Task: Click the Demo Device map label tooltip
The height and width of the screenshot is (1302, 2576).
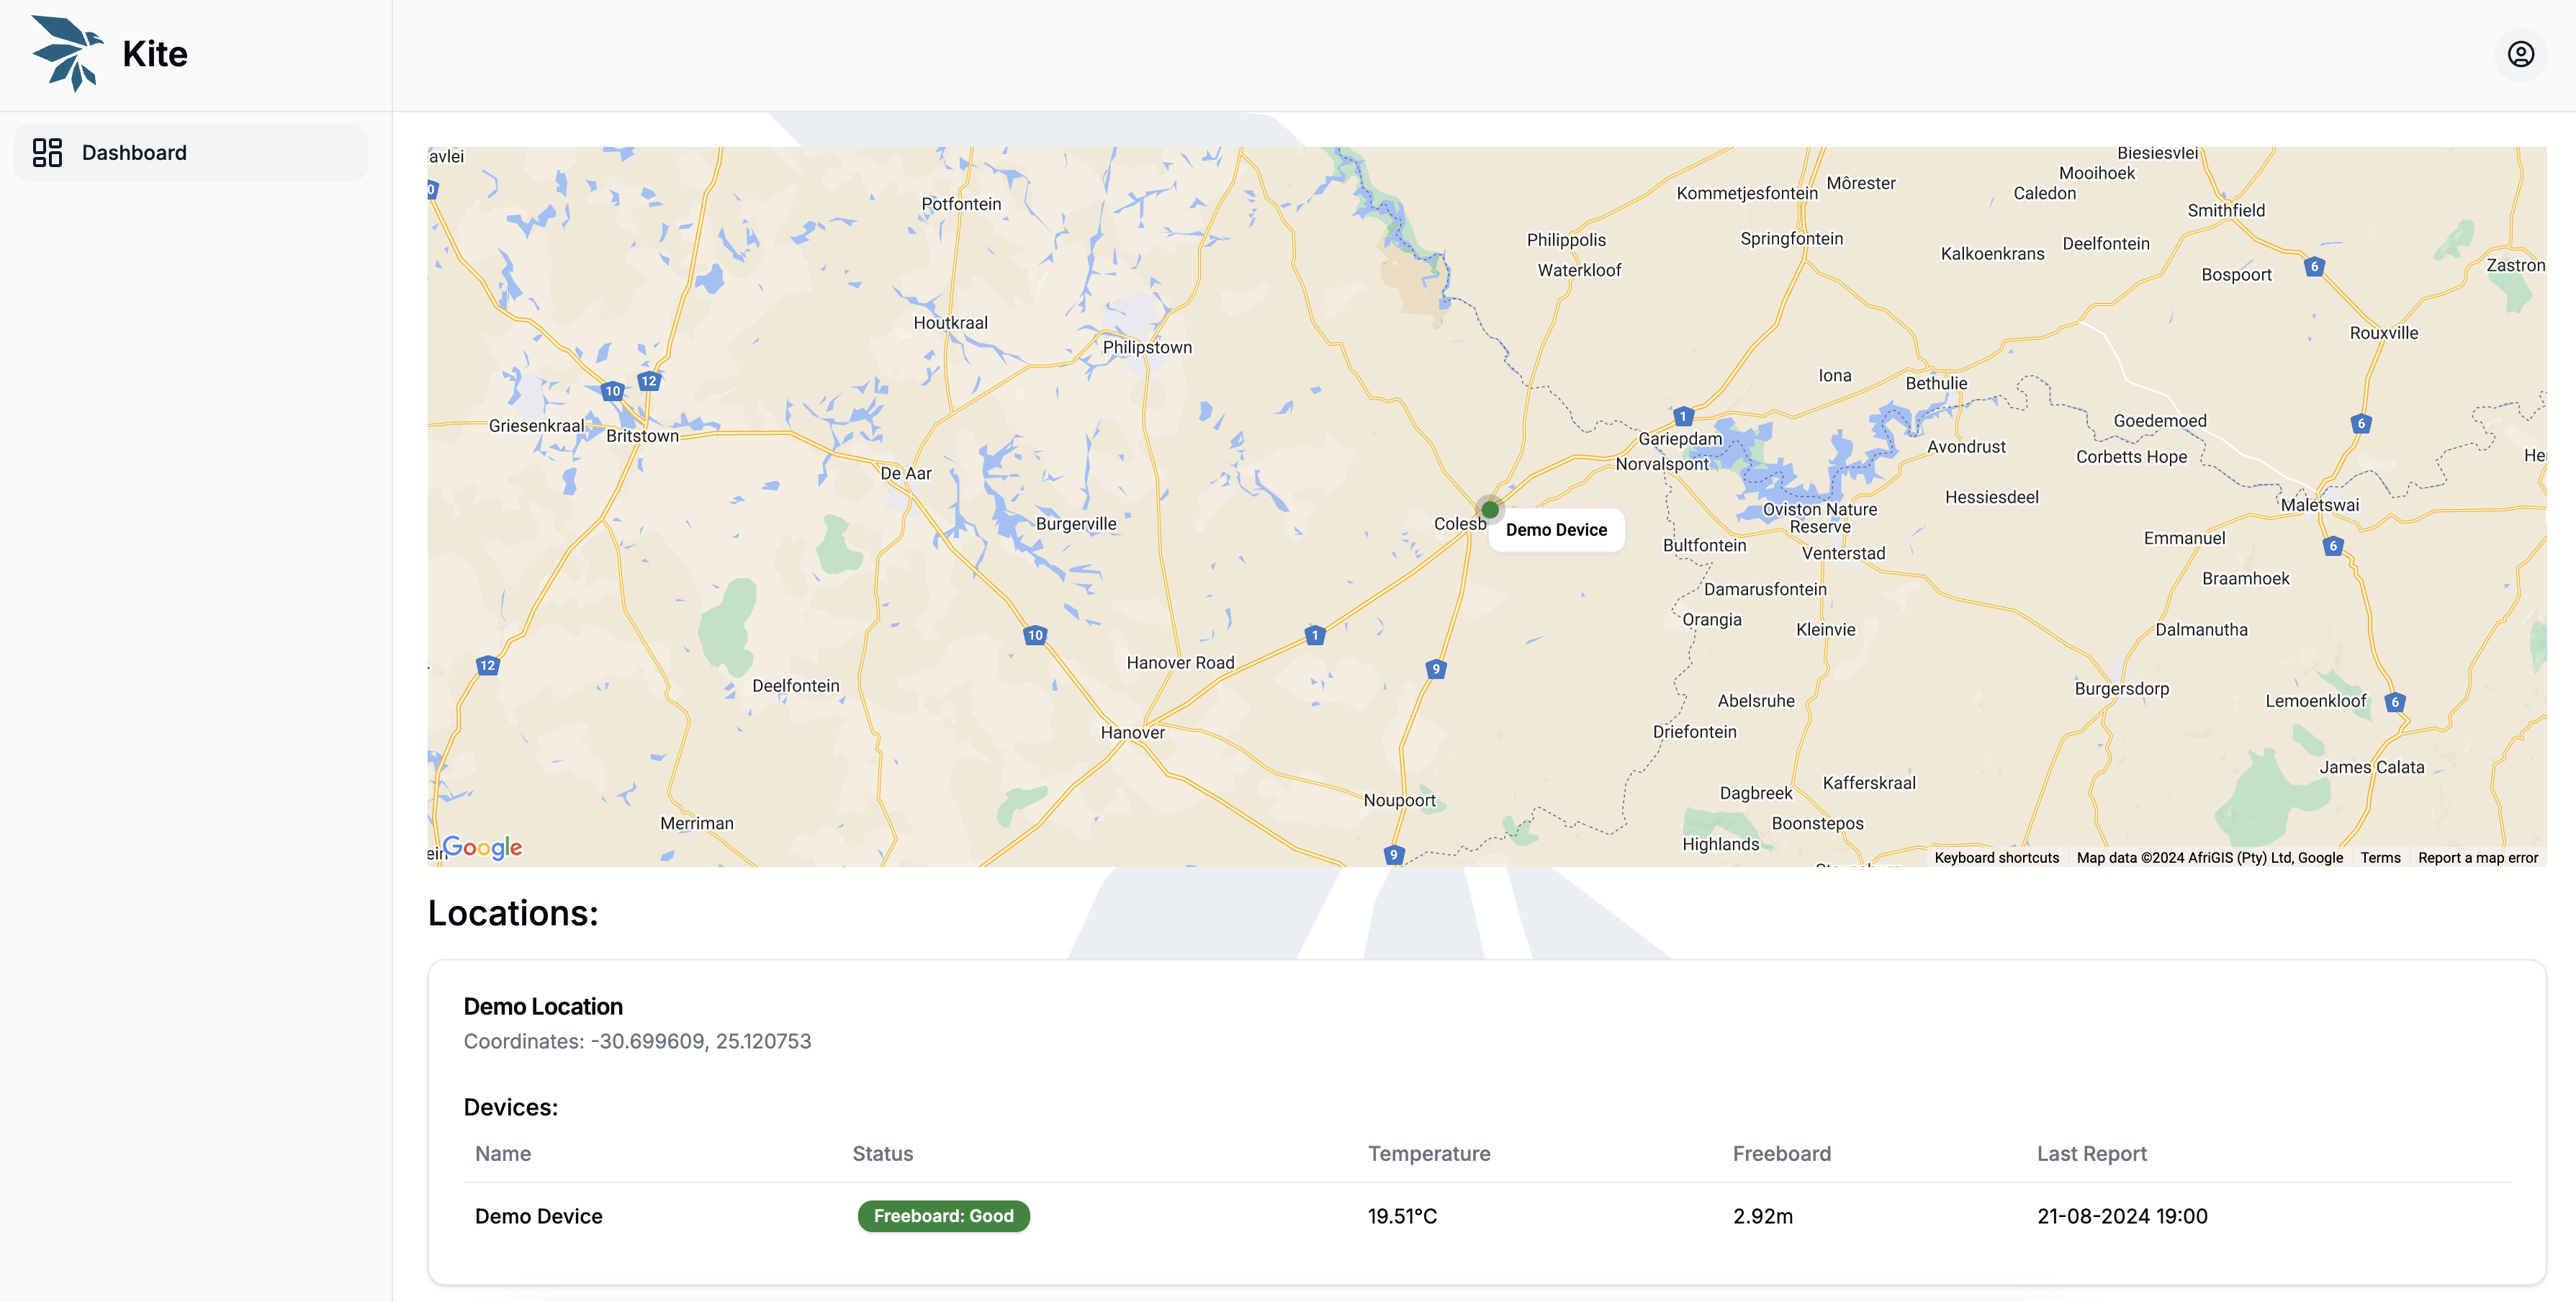Action: [1556, 530]
